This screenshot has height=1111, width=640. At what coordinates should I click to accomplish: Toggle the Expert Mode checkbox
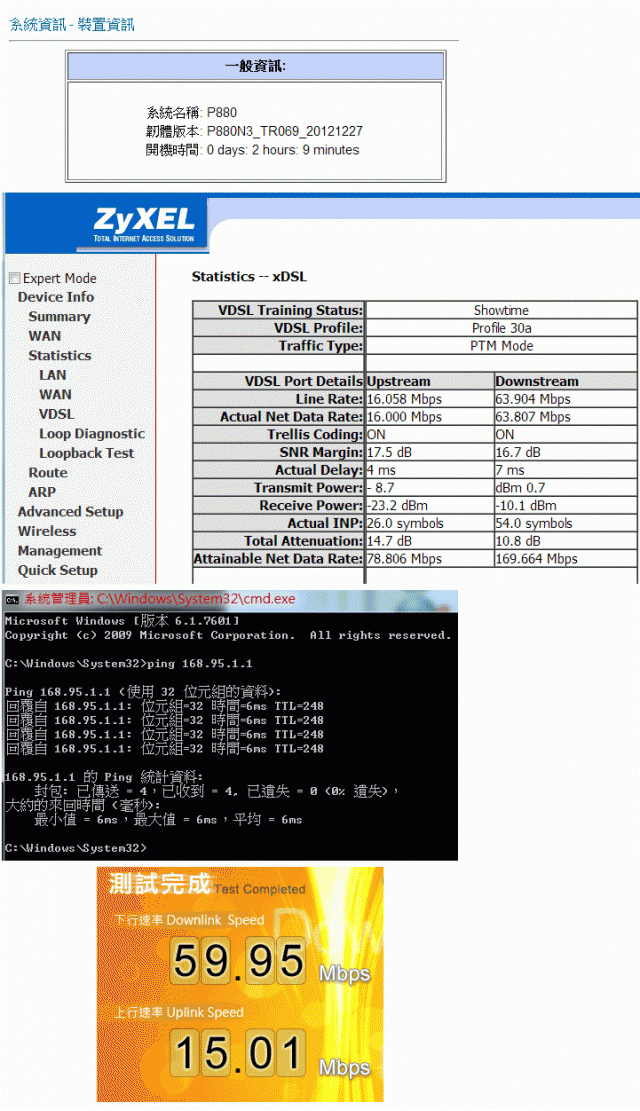[x=14, y=278]
